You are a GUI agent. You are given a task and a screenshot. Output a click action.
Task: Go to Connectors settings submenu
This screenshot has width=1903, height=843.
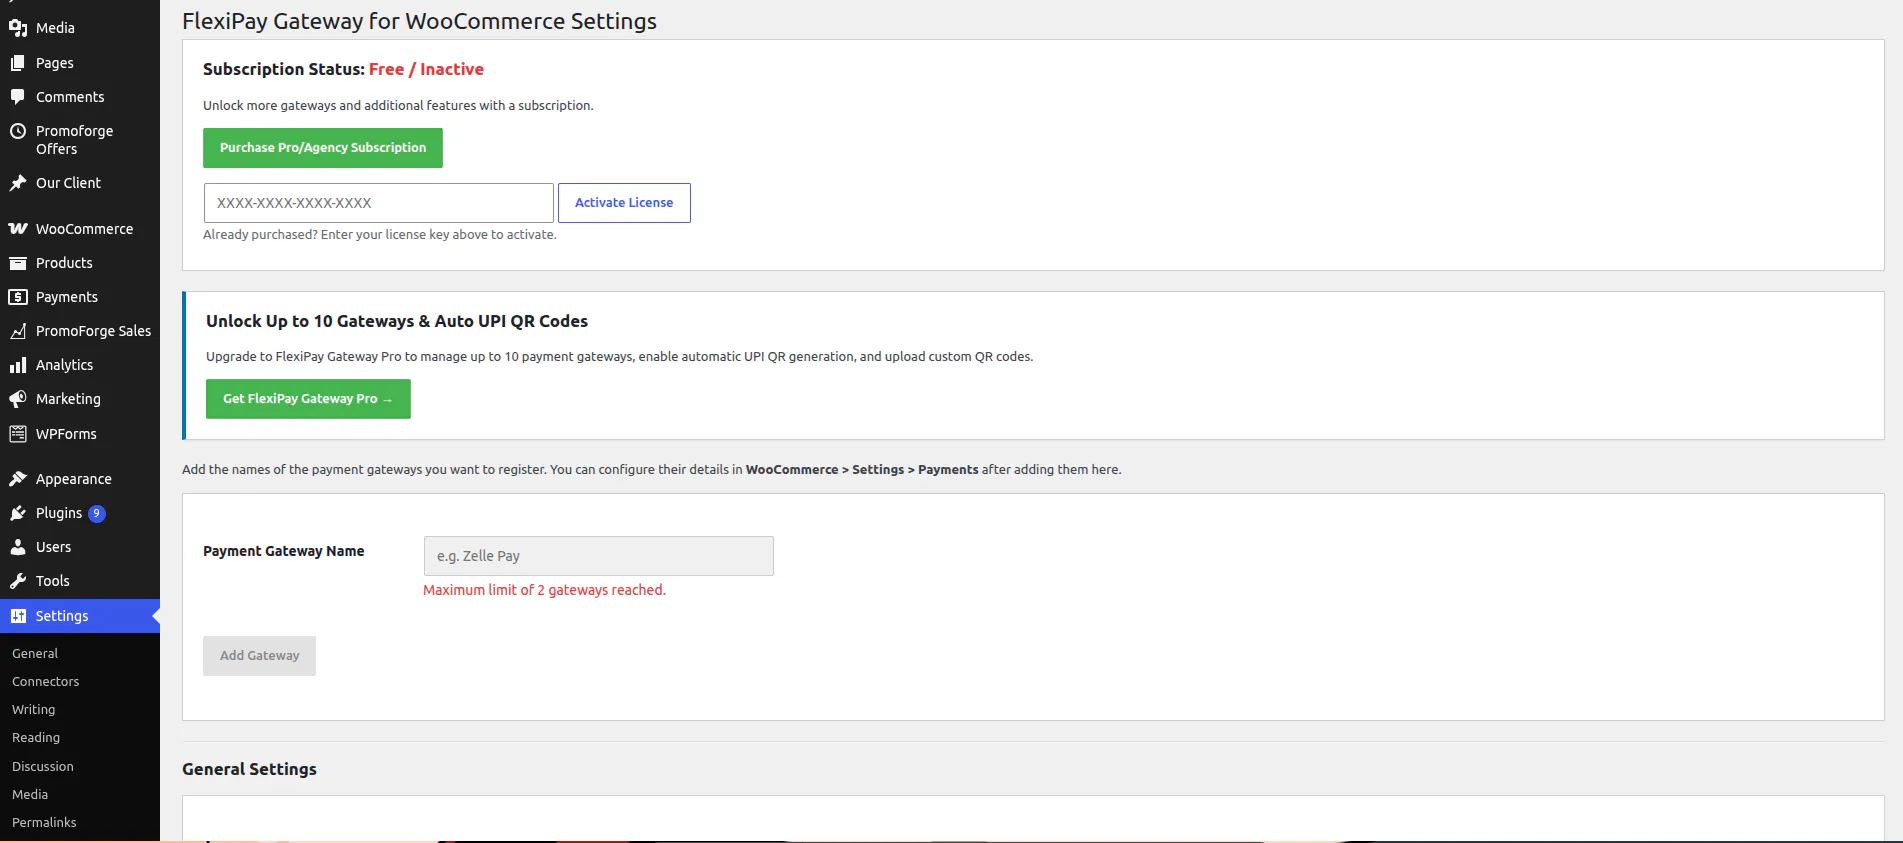tap(46, 681)
